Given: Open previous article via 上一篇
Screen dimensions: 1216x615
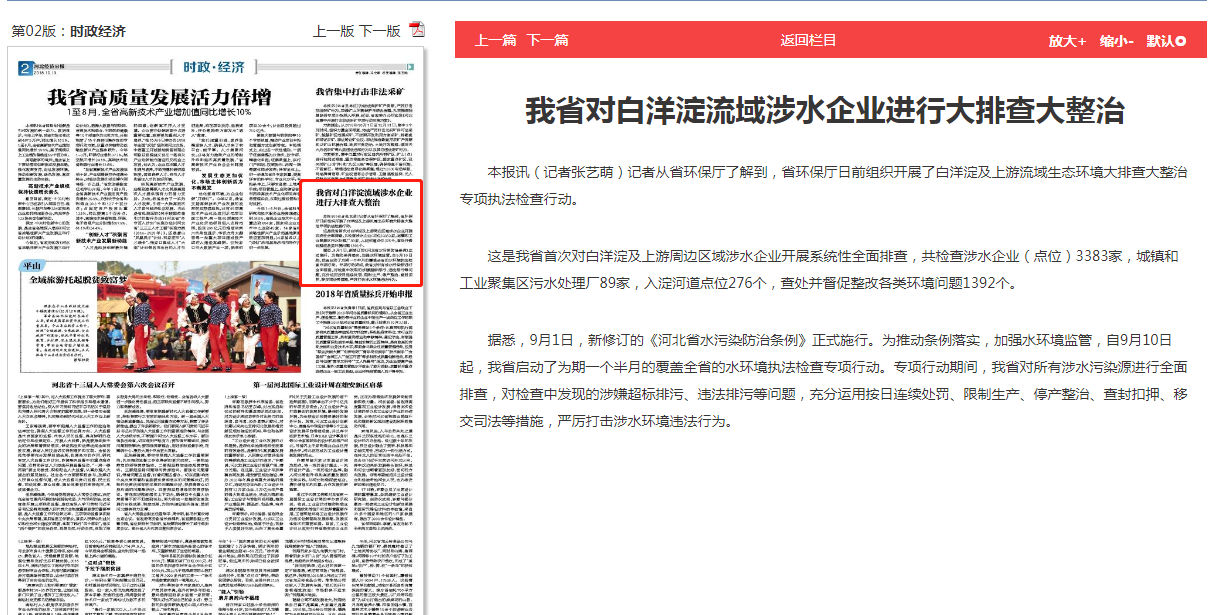Looking at the screenshot, I should tap(496, 40).
